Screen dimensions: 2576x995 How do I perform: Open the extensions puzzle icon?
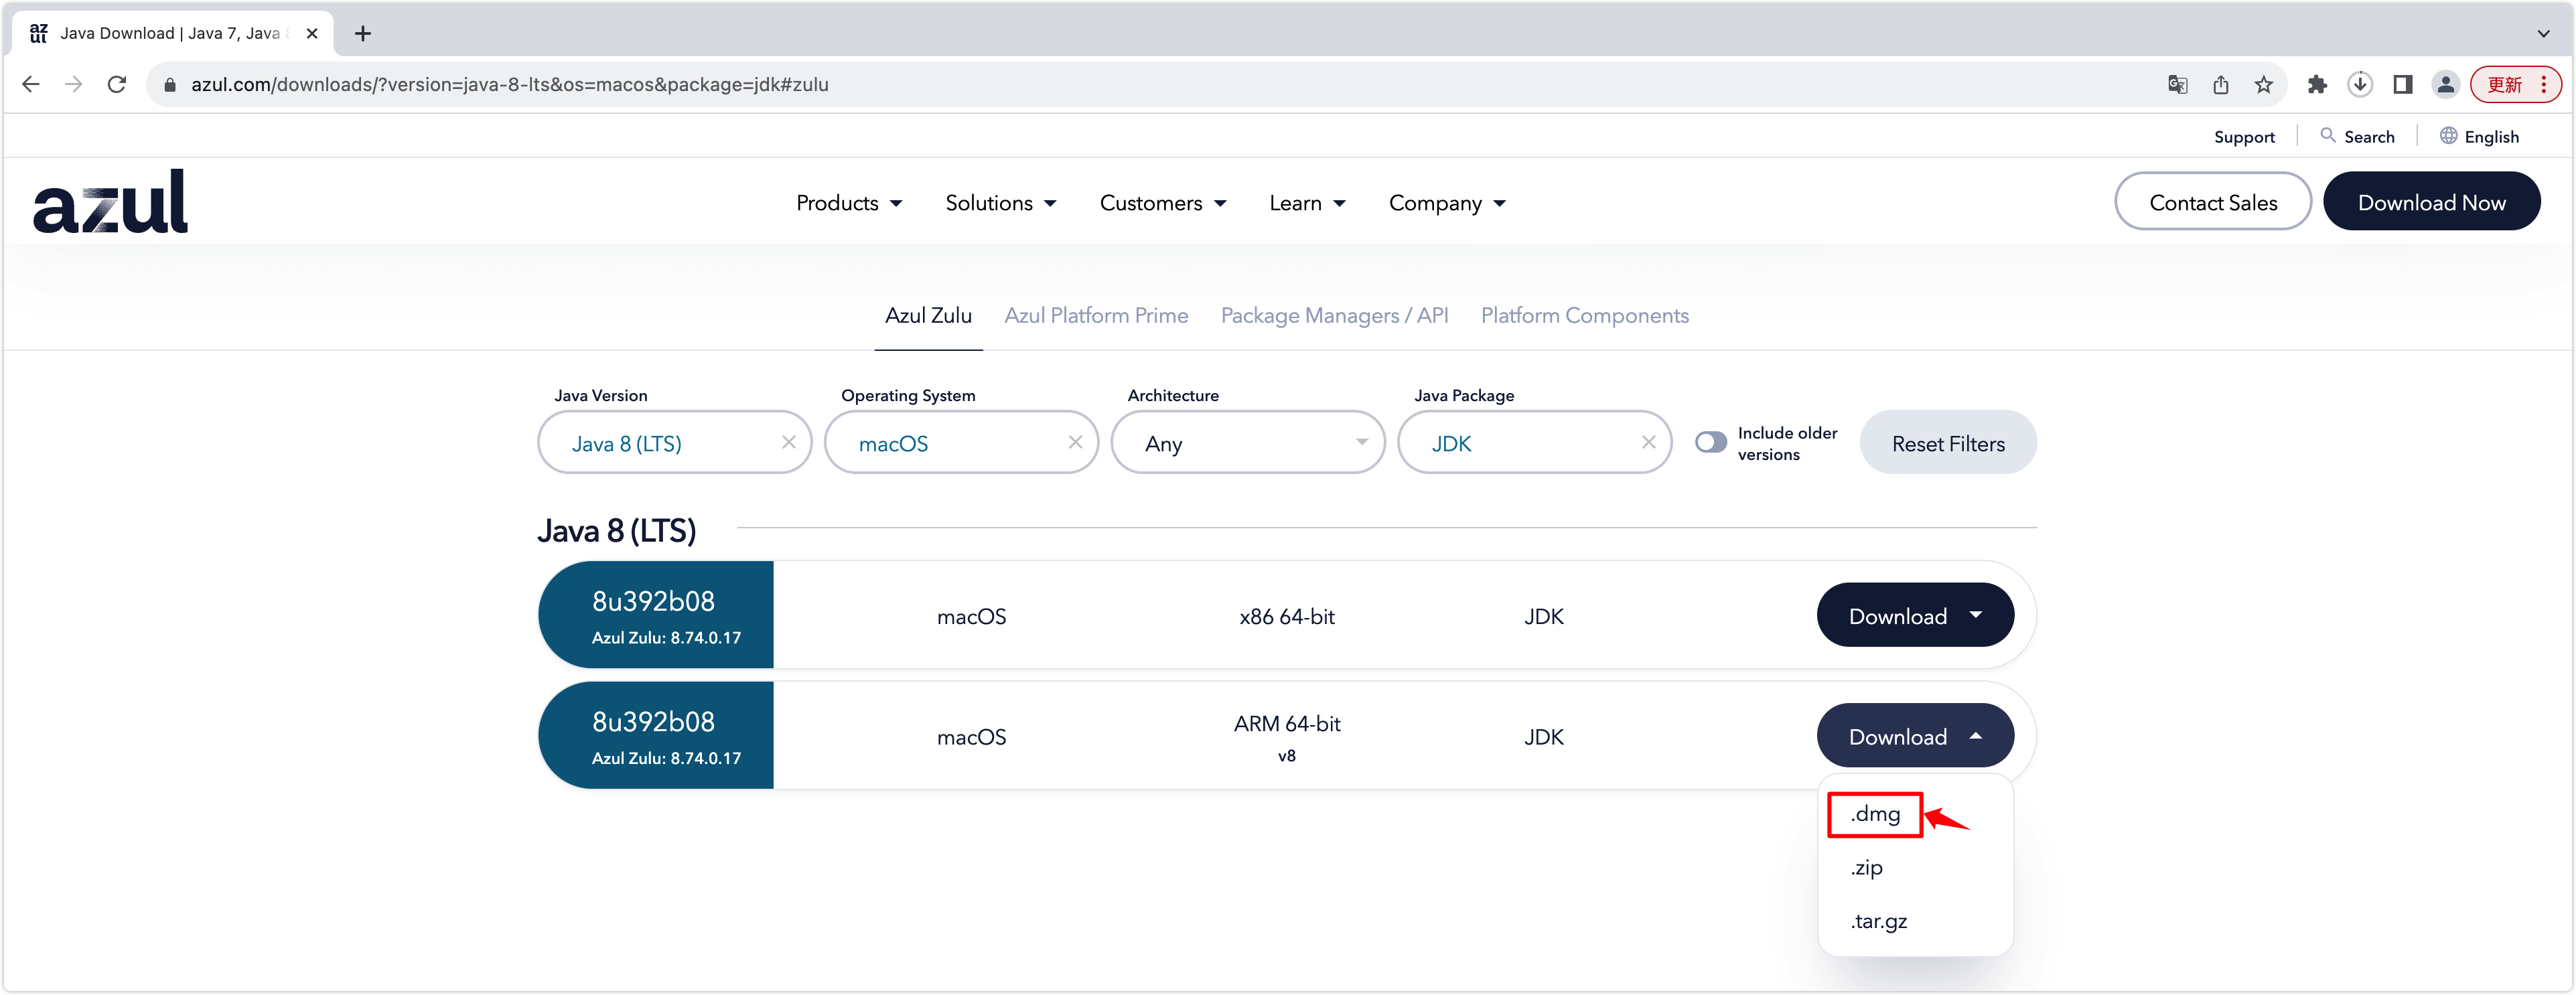(2317, 85)
